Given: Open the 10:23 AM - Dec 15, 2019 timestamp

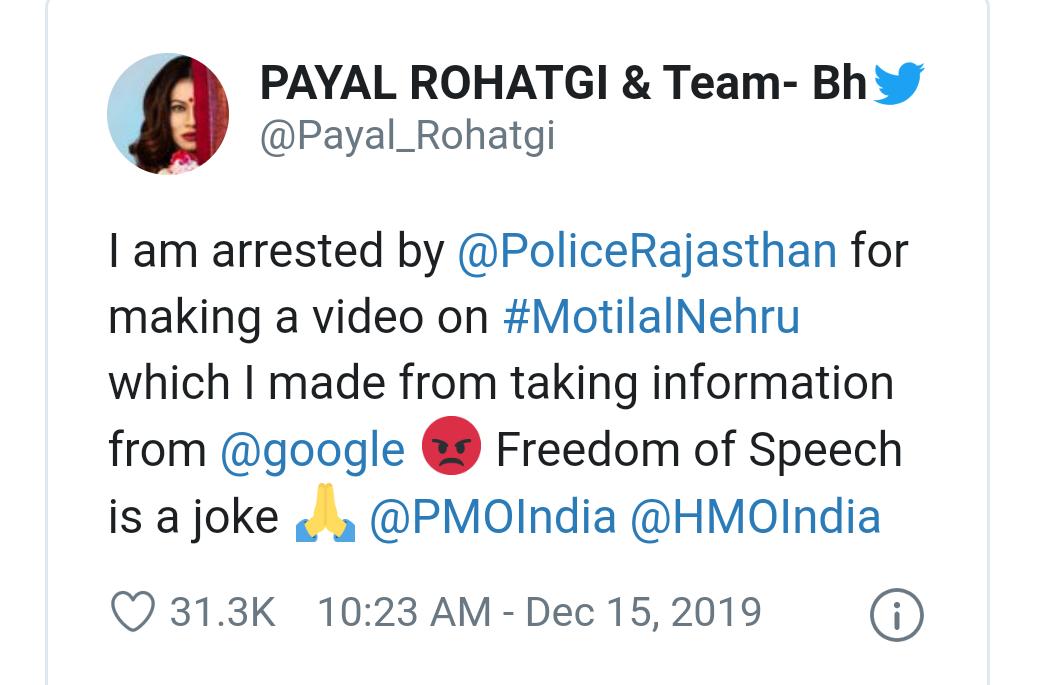Looking at the screenshot, I should click(539, 612).
